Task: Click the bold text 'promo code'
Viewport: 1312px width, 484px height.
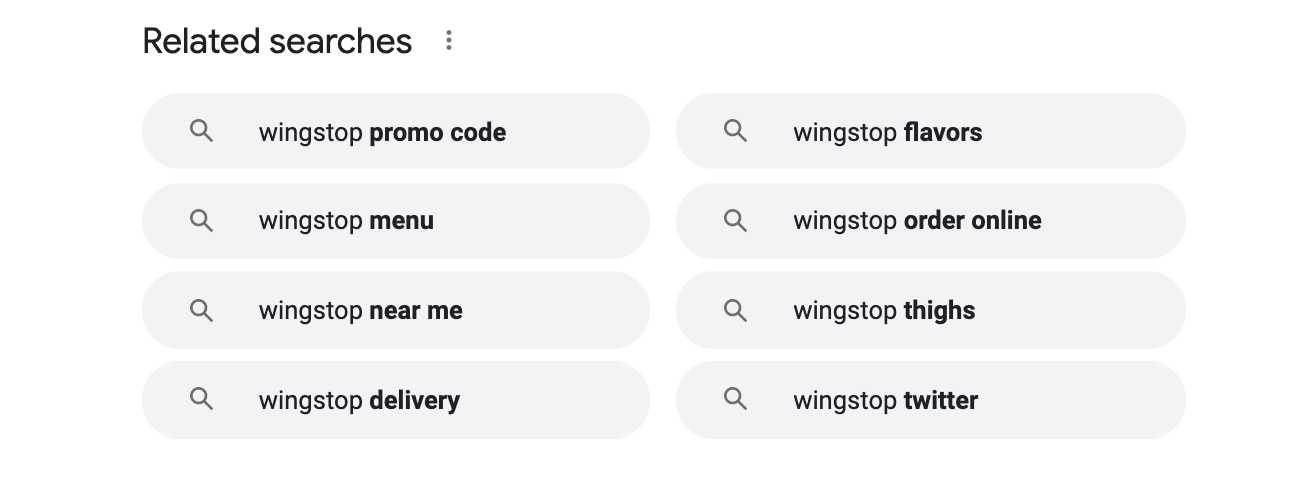Action: click(438, 133)
